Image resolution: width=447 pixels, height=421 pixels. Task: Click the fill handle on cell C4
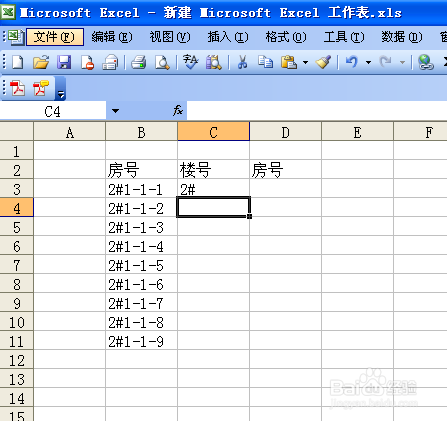pos(250,216)
